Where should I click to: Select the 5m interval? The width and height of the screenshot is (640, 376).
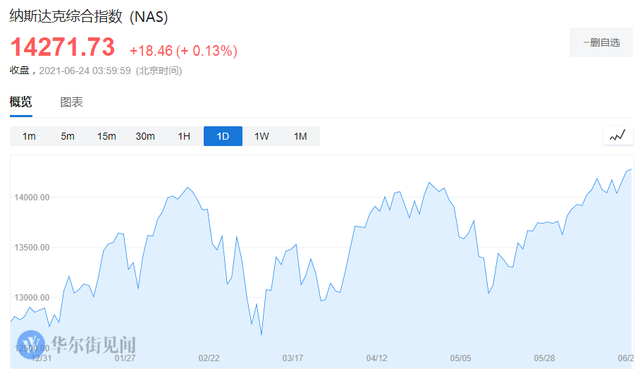coord(68,136)
